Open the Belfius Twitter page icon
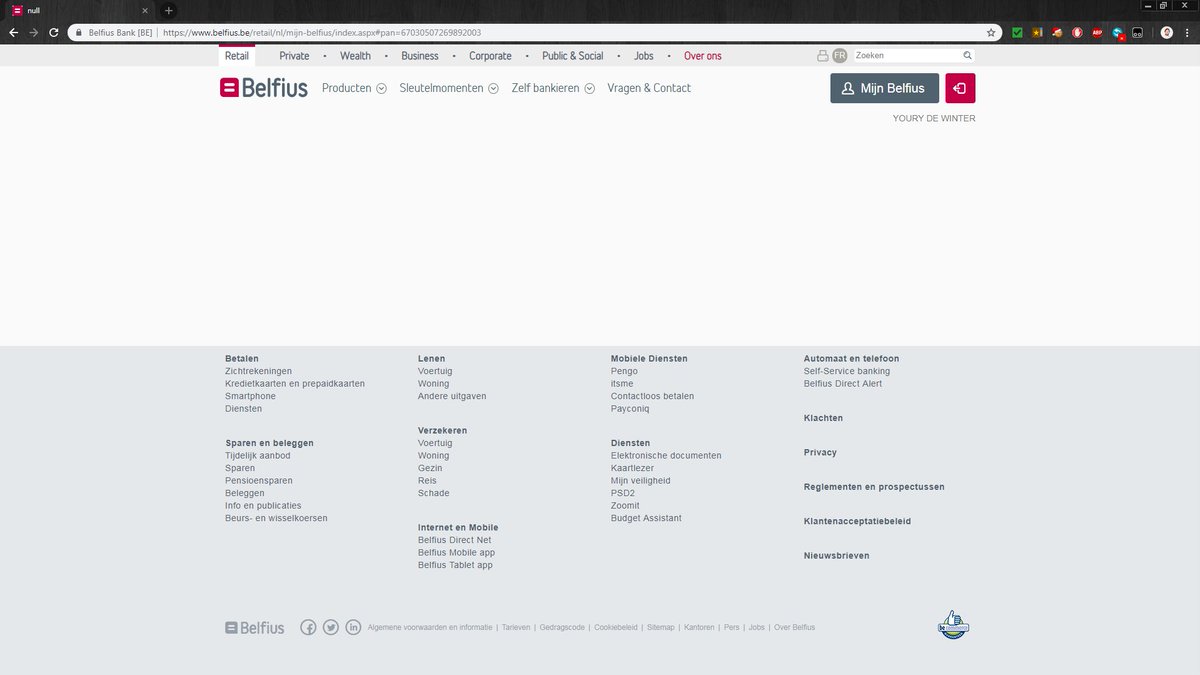The image size is (1200, 675). pos(331,627)
